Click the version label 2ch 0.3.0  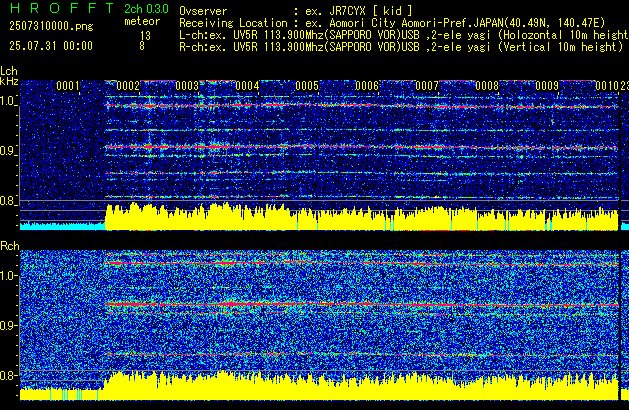coord(146,9)
